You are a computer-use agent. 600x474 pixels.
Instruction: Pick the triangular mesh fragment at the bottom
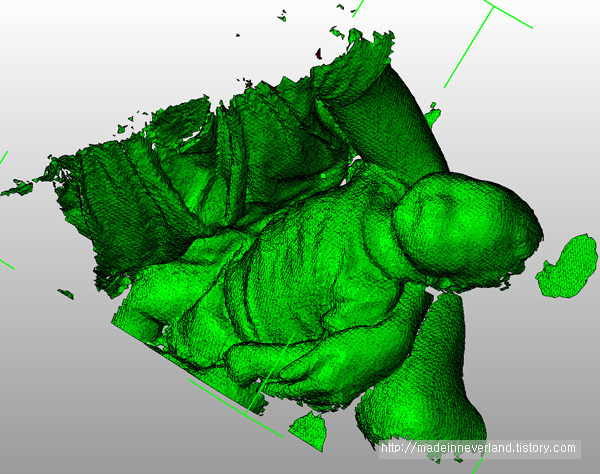[x=308, y=431]
